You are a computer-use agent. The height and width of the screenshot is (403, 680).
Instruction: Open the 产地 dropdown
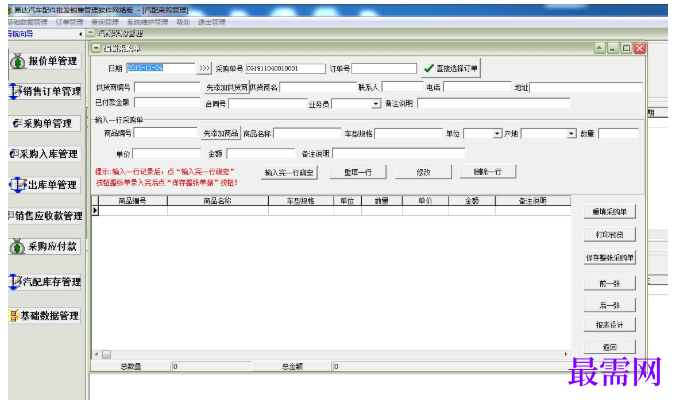pos(571,134)
